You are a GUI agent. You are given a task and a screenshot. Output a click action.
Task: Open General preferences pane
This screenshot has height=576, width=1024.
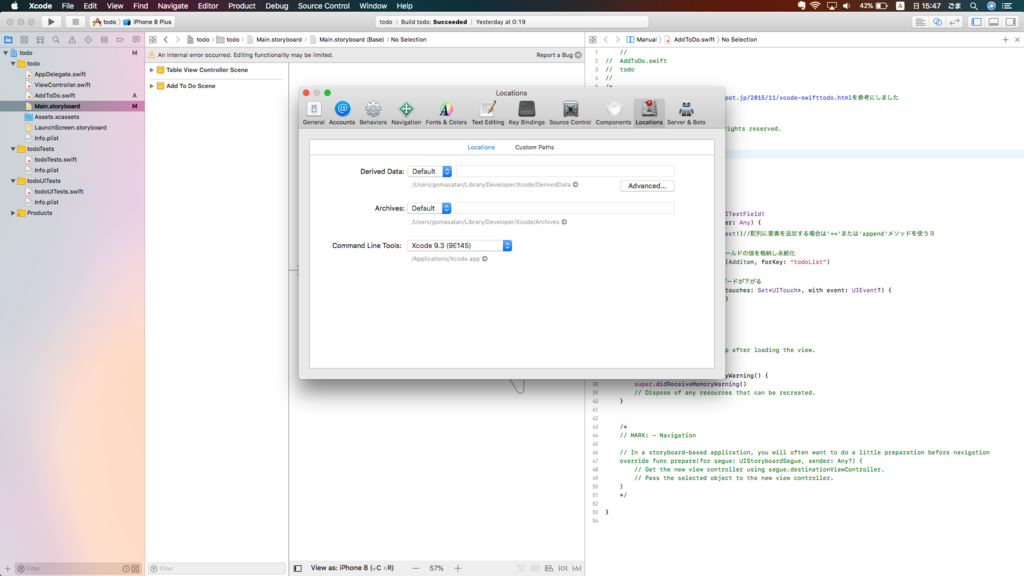(x=313, y=112)
